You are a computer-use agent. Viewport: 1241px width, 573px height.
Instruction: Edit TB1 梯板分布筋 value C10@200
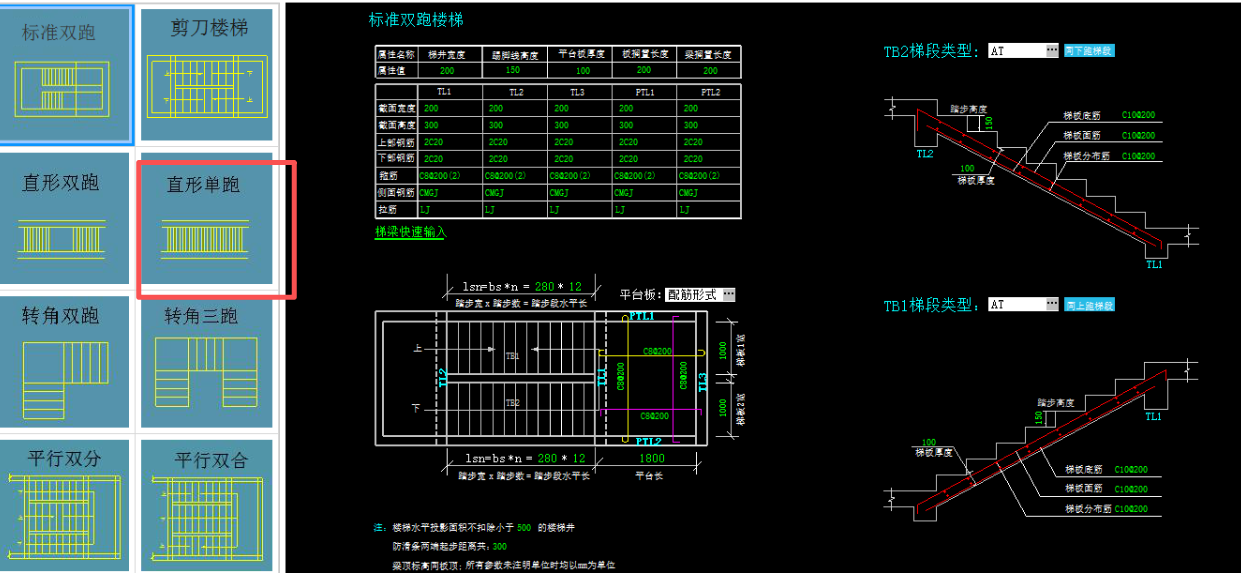pos(1131,509)
